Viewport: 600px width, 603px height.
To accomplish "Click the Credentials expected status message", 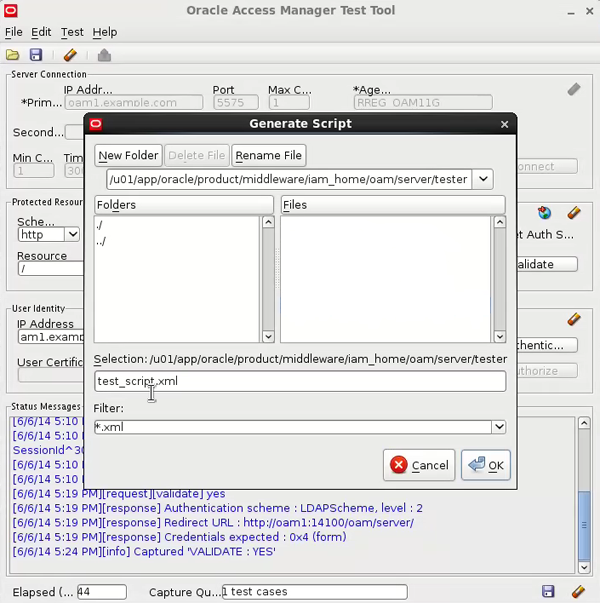I will click(180, 537).
